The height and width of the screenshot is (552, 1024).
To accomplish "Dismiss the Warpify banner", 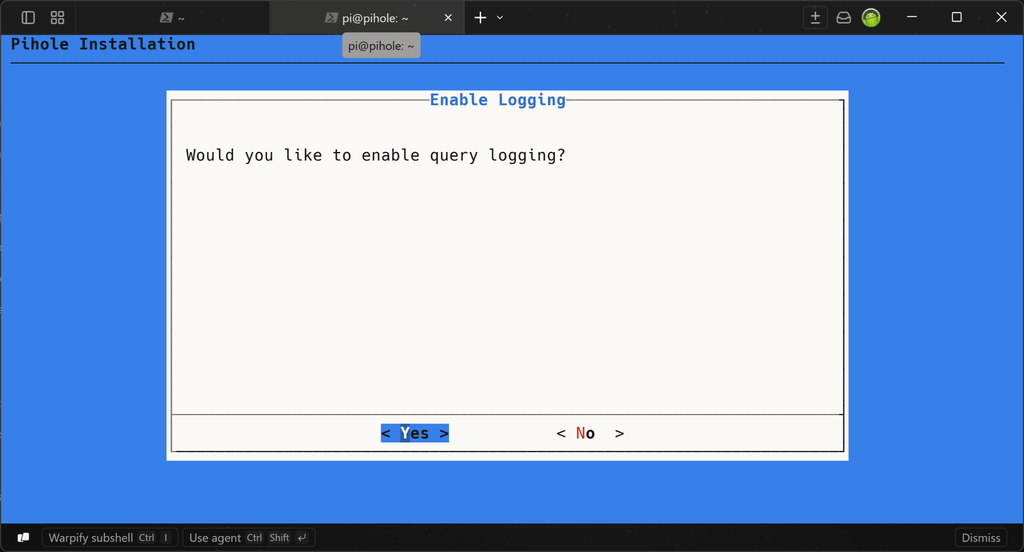I will pyautogui.click(x=981, y=538).
